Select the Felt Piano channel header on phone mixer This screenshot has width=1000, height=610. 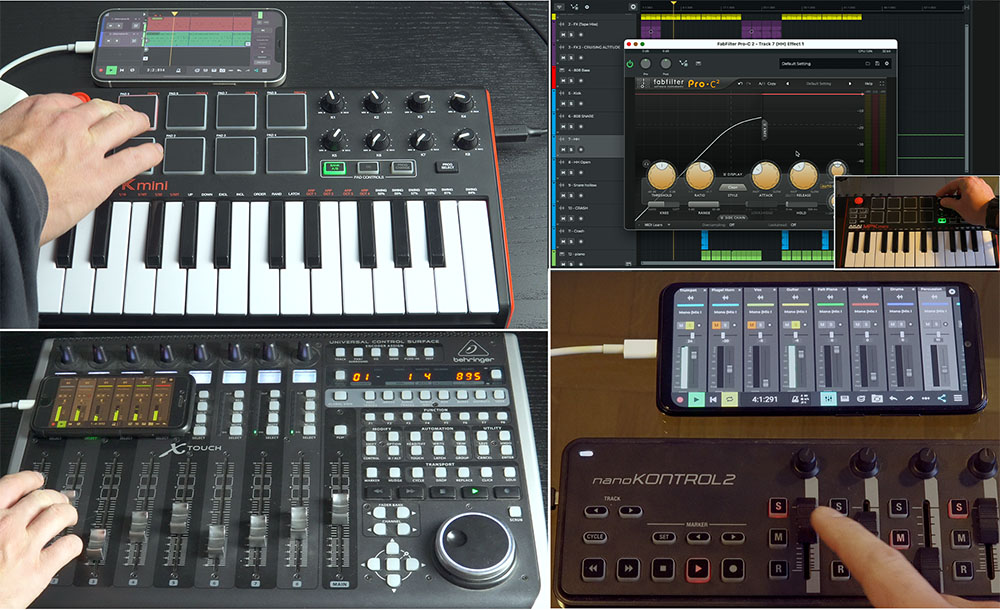pyautogui.click(x=828, y=290)
